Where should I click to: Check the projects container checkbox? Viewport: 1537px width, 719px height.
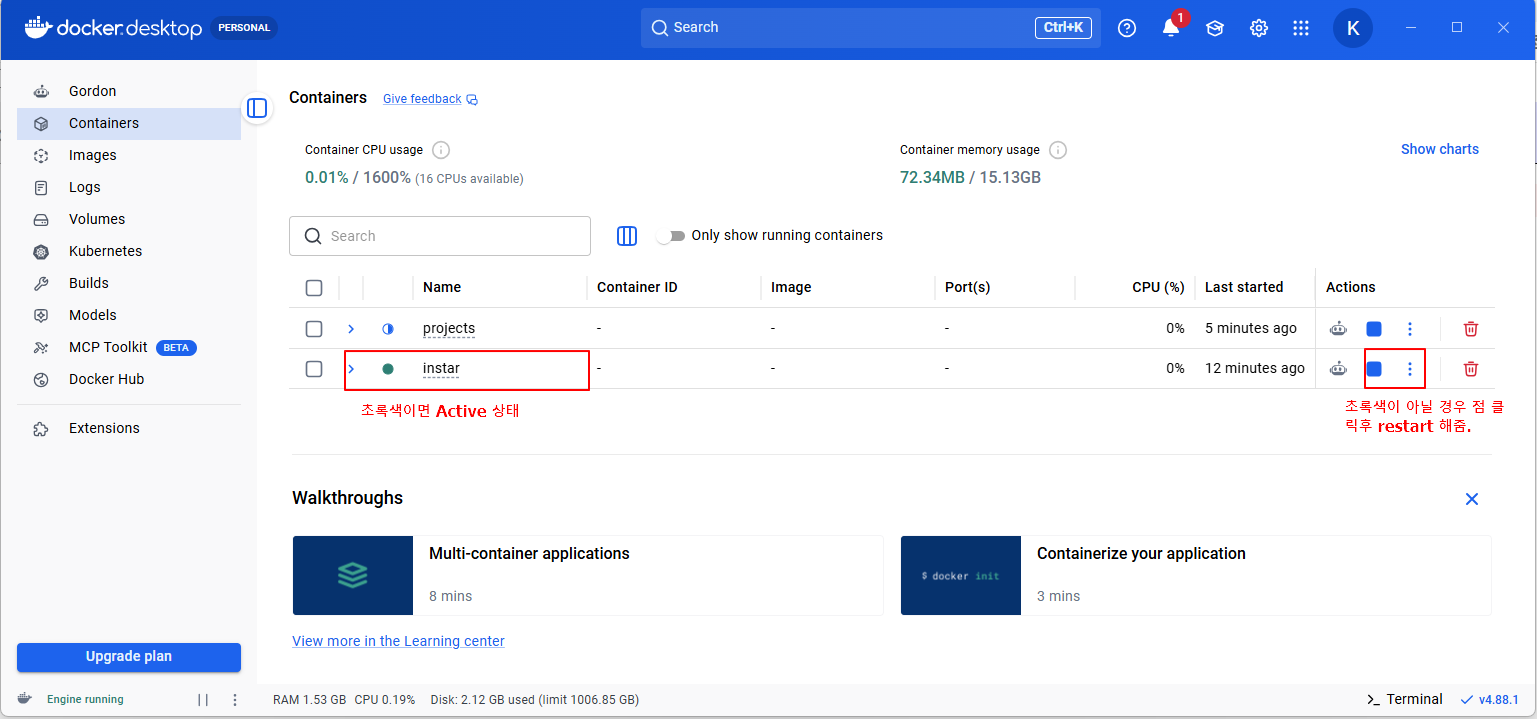(314, 328)
